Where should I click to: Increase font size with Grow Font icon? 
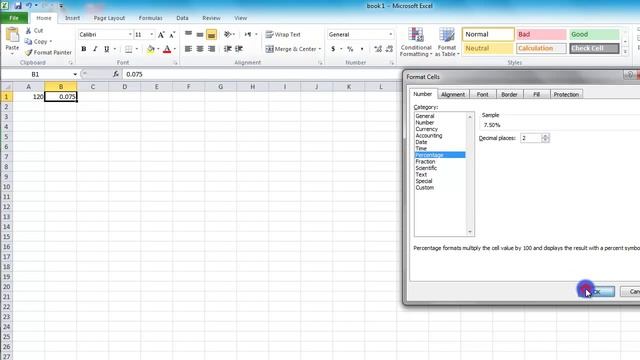(x=161, y=35)
